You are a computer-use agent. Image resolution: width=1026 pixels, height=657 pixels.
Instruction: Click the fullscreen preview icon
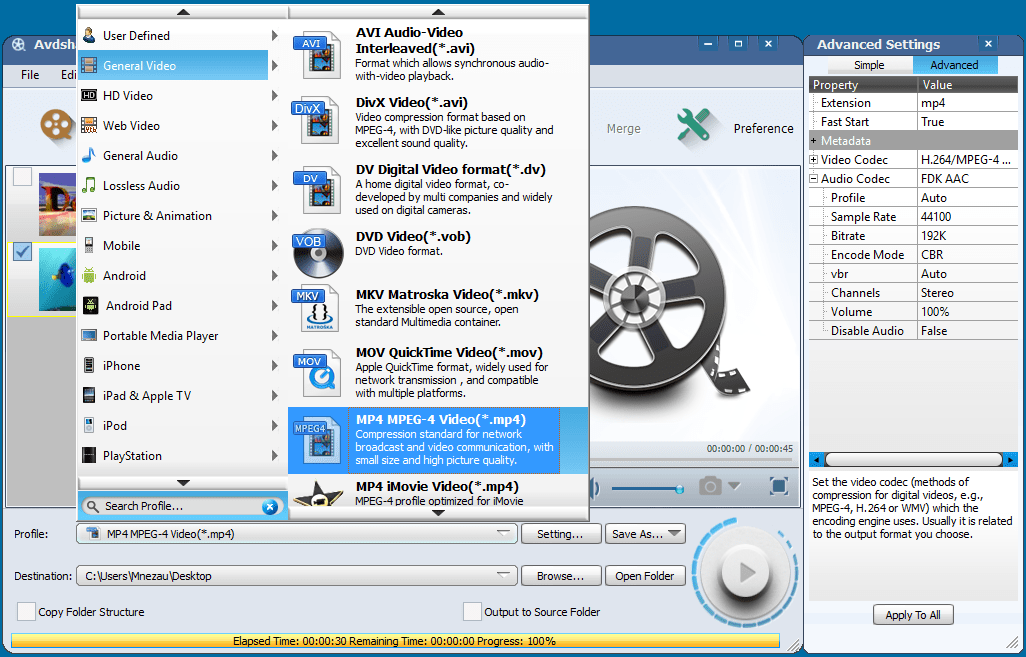778,487
